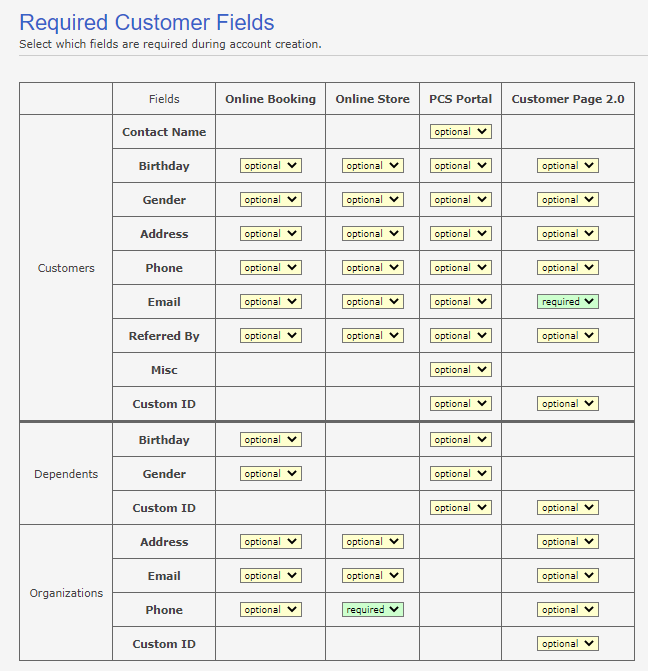Open Dependents Gender dropdown for PCS Portal
Screen dimensions: 648x671
pyautogui.click(x=461, y=474)
